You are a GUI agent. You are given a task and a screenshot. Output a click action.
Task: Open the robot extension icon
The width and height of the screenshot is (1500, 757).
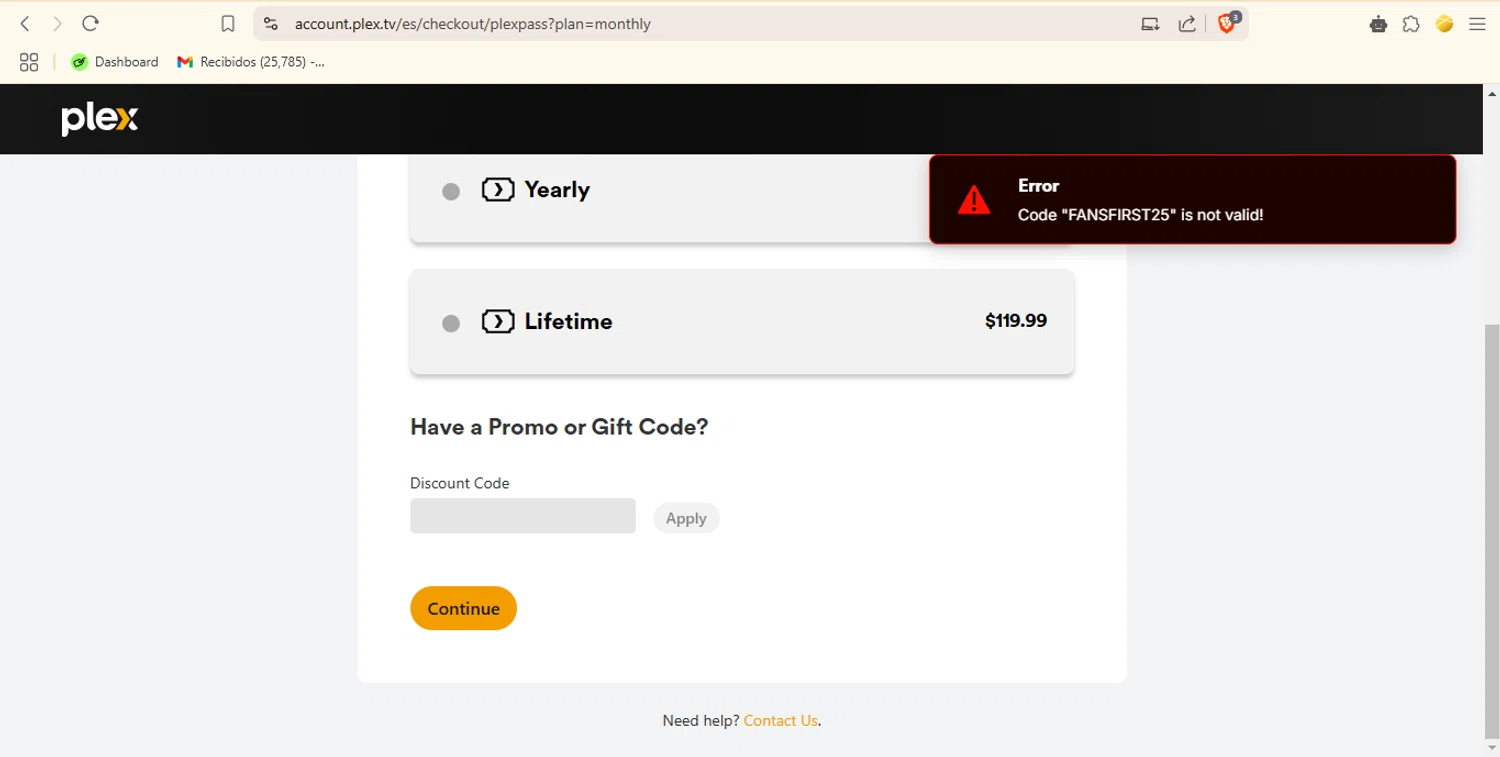pos(1378,24)
